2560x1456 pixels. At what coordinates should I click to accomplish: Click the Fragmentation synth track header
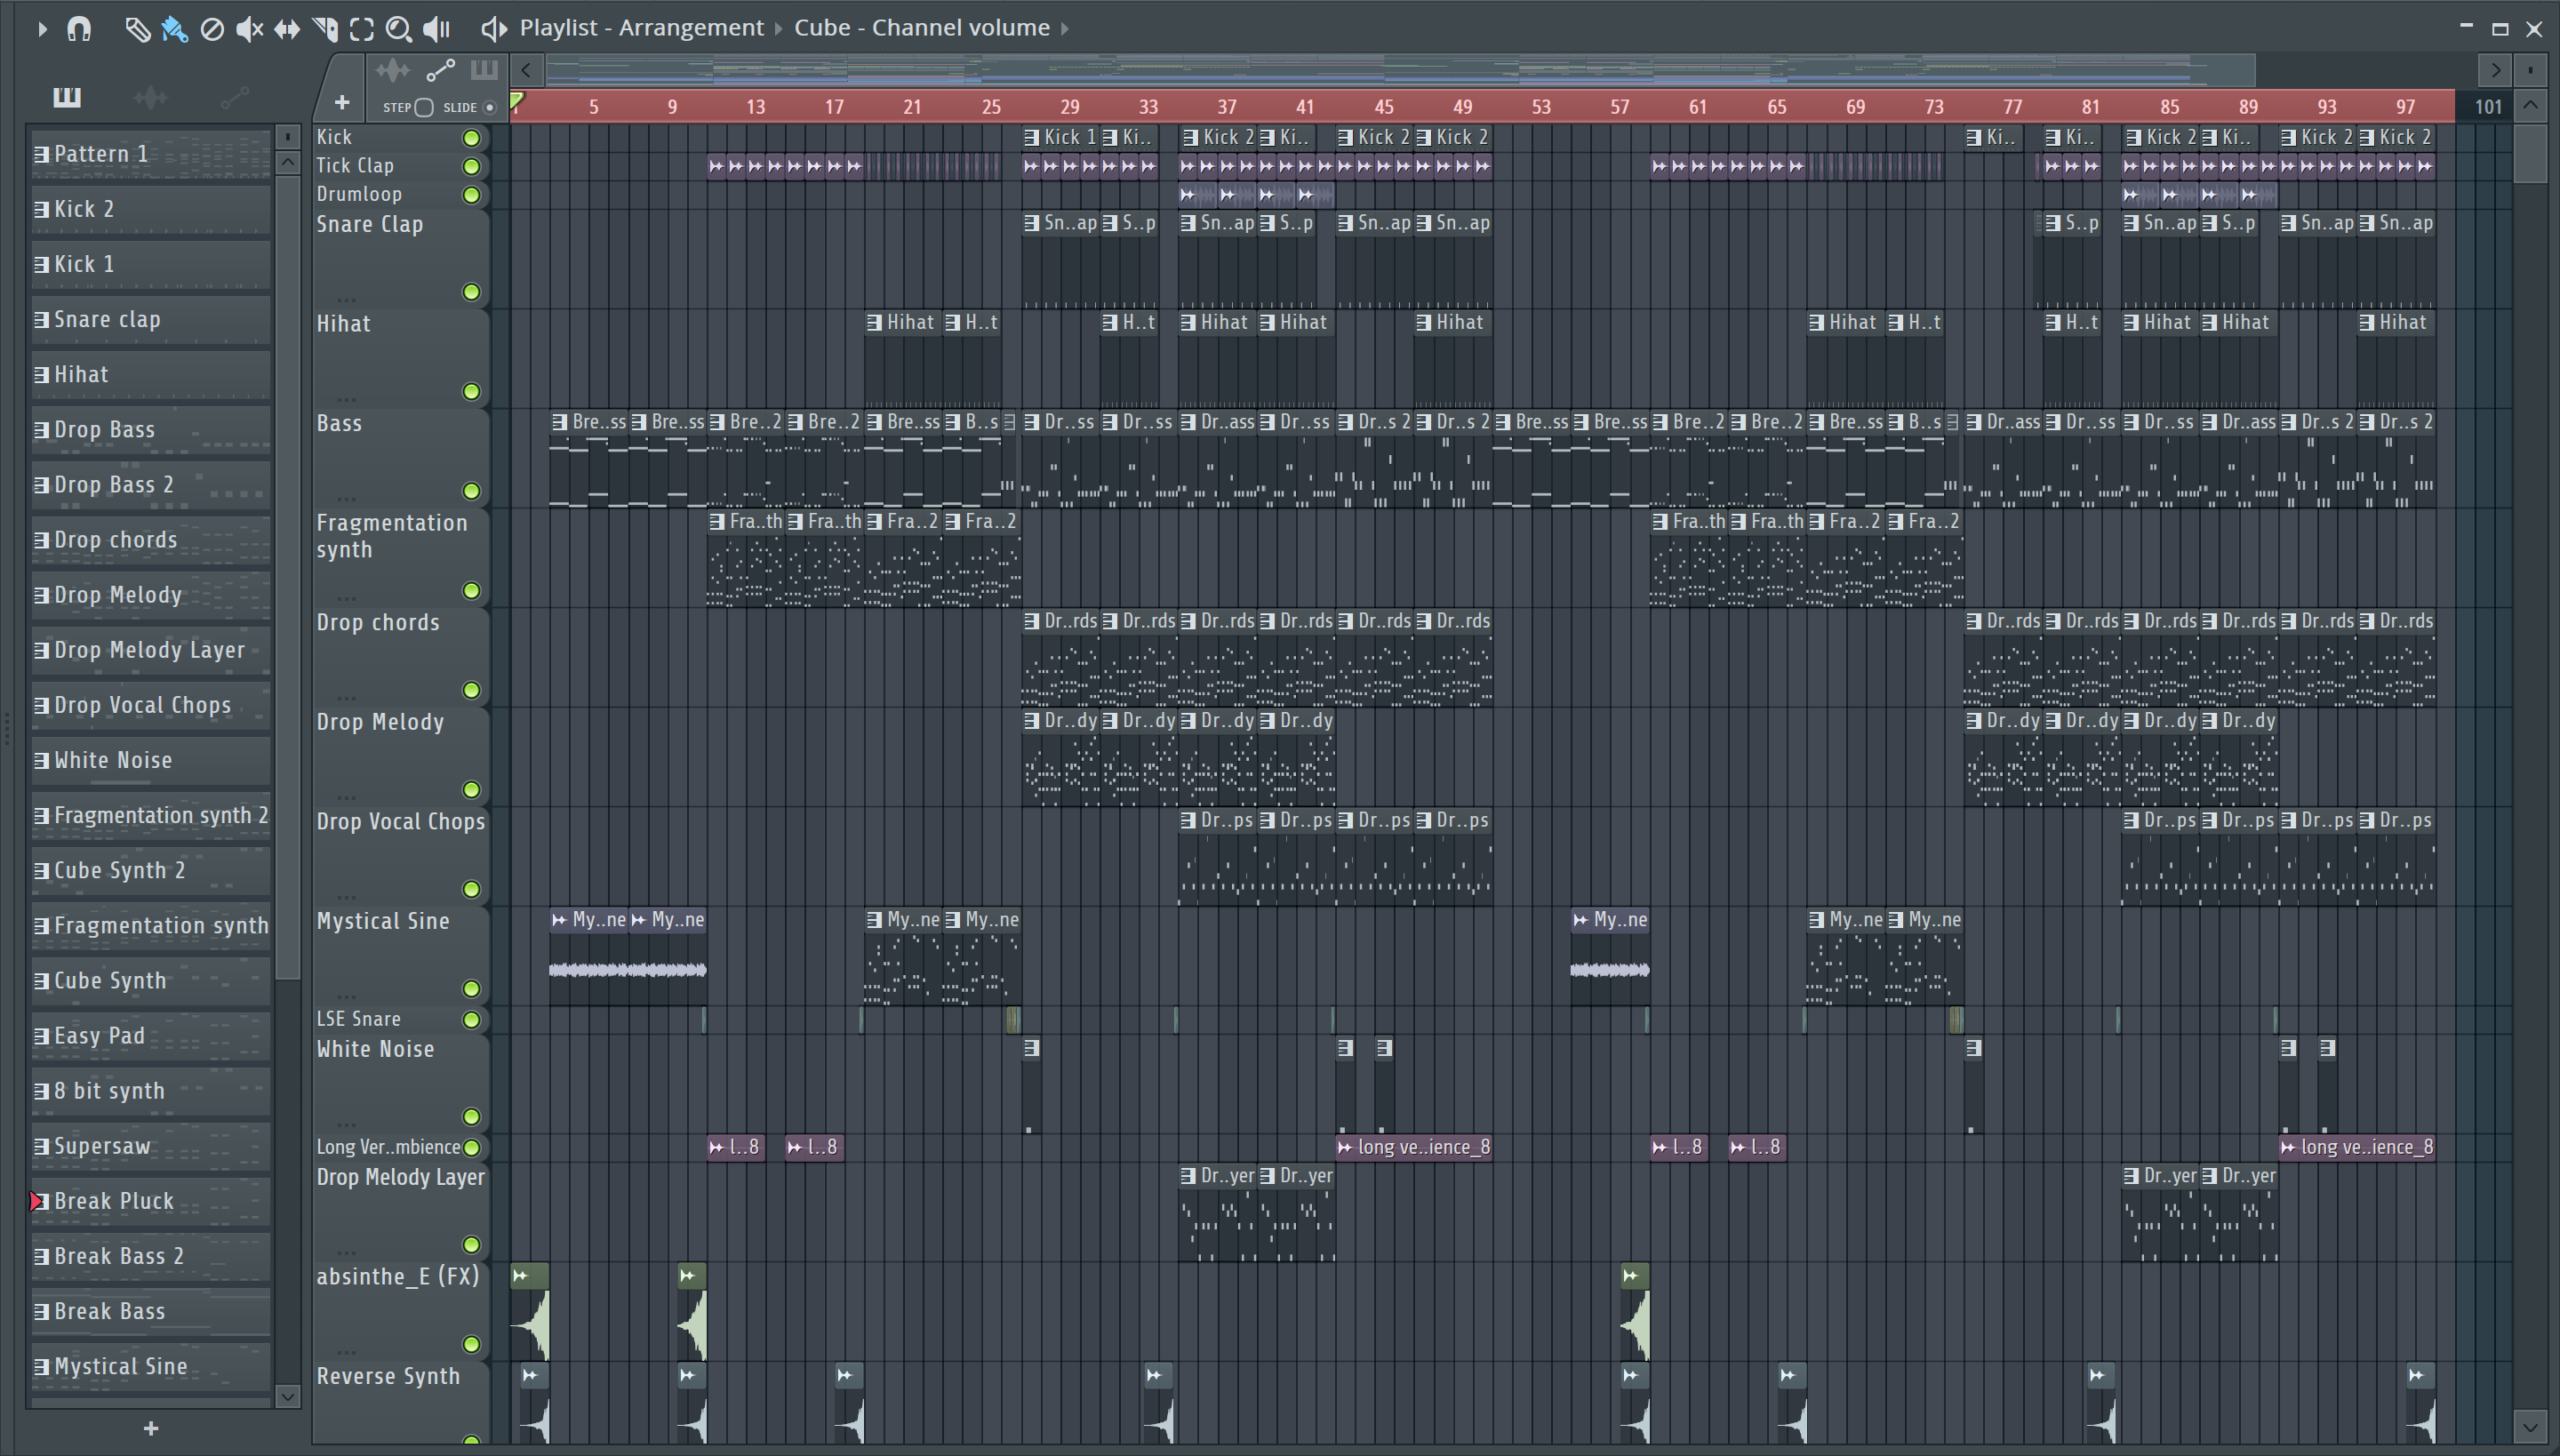click(400, 557)
